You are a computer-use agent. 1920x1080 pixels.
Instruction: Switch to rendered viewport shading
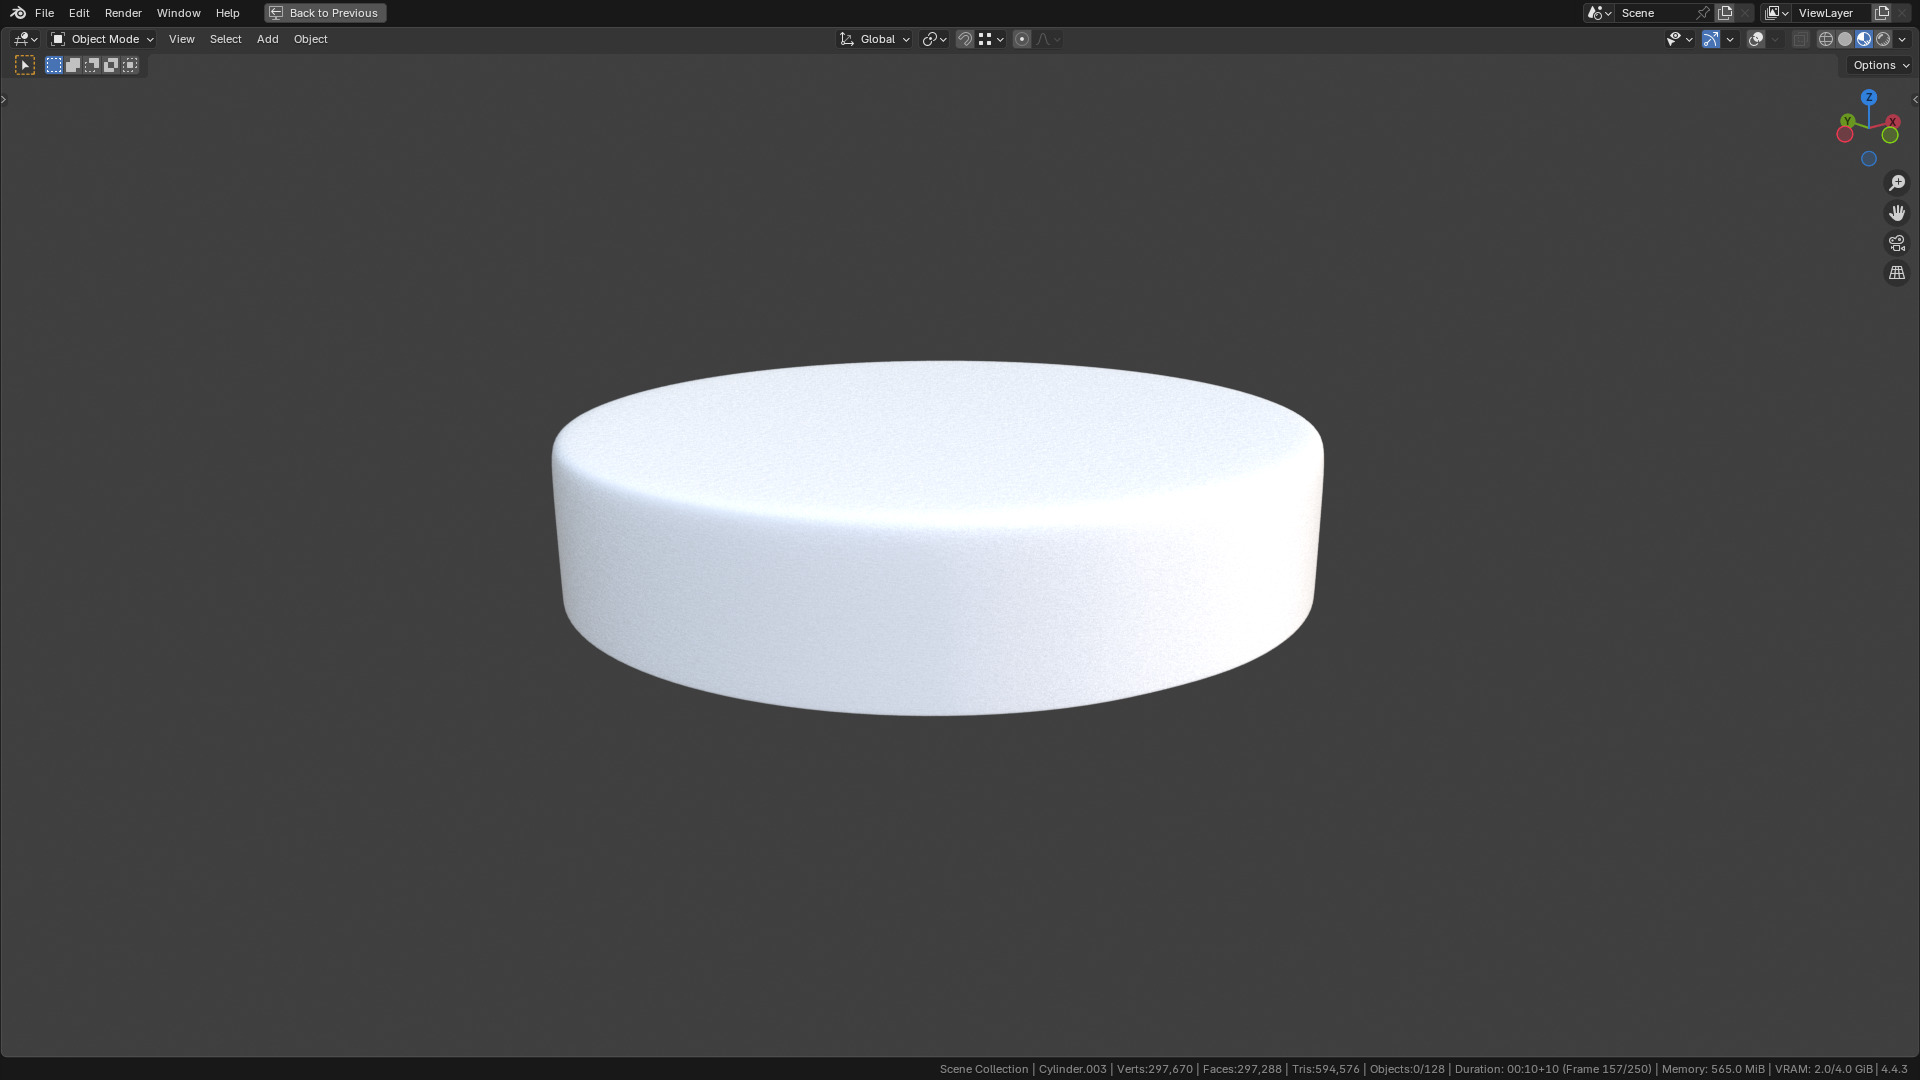point(1883,39)
